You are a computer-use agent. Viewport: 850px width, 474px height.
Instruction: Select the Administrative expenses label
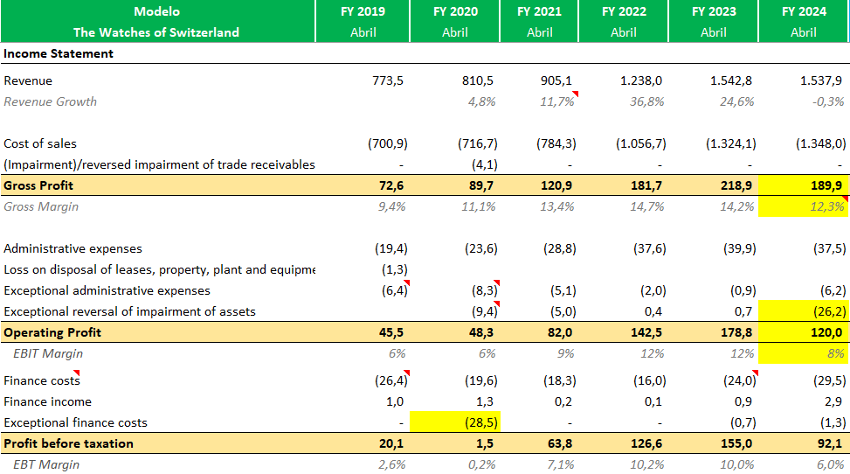[73, 249]
